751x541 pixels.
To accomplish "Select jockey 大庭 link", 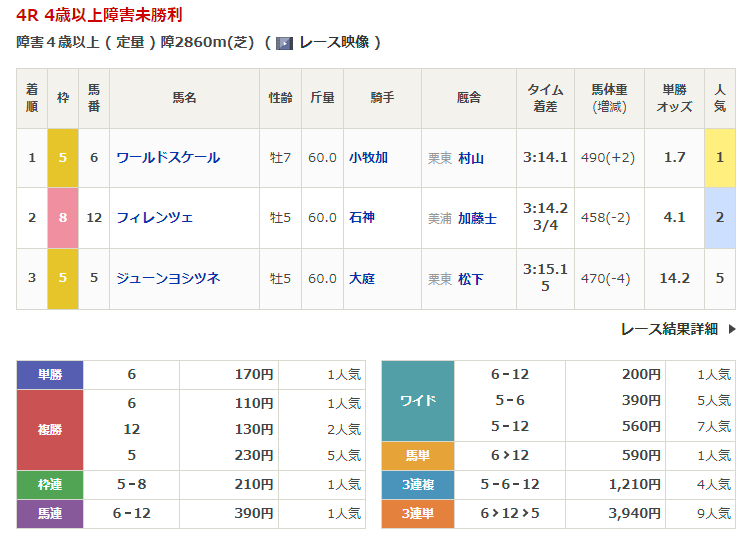I will [x=361, y=278].
